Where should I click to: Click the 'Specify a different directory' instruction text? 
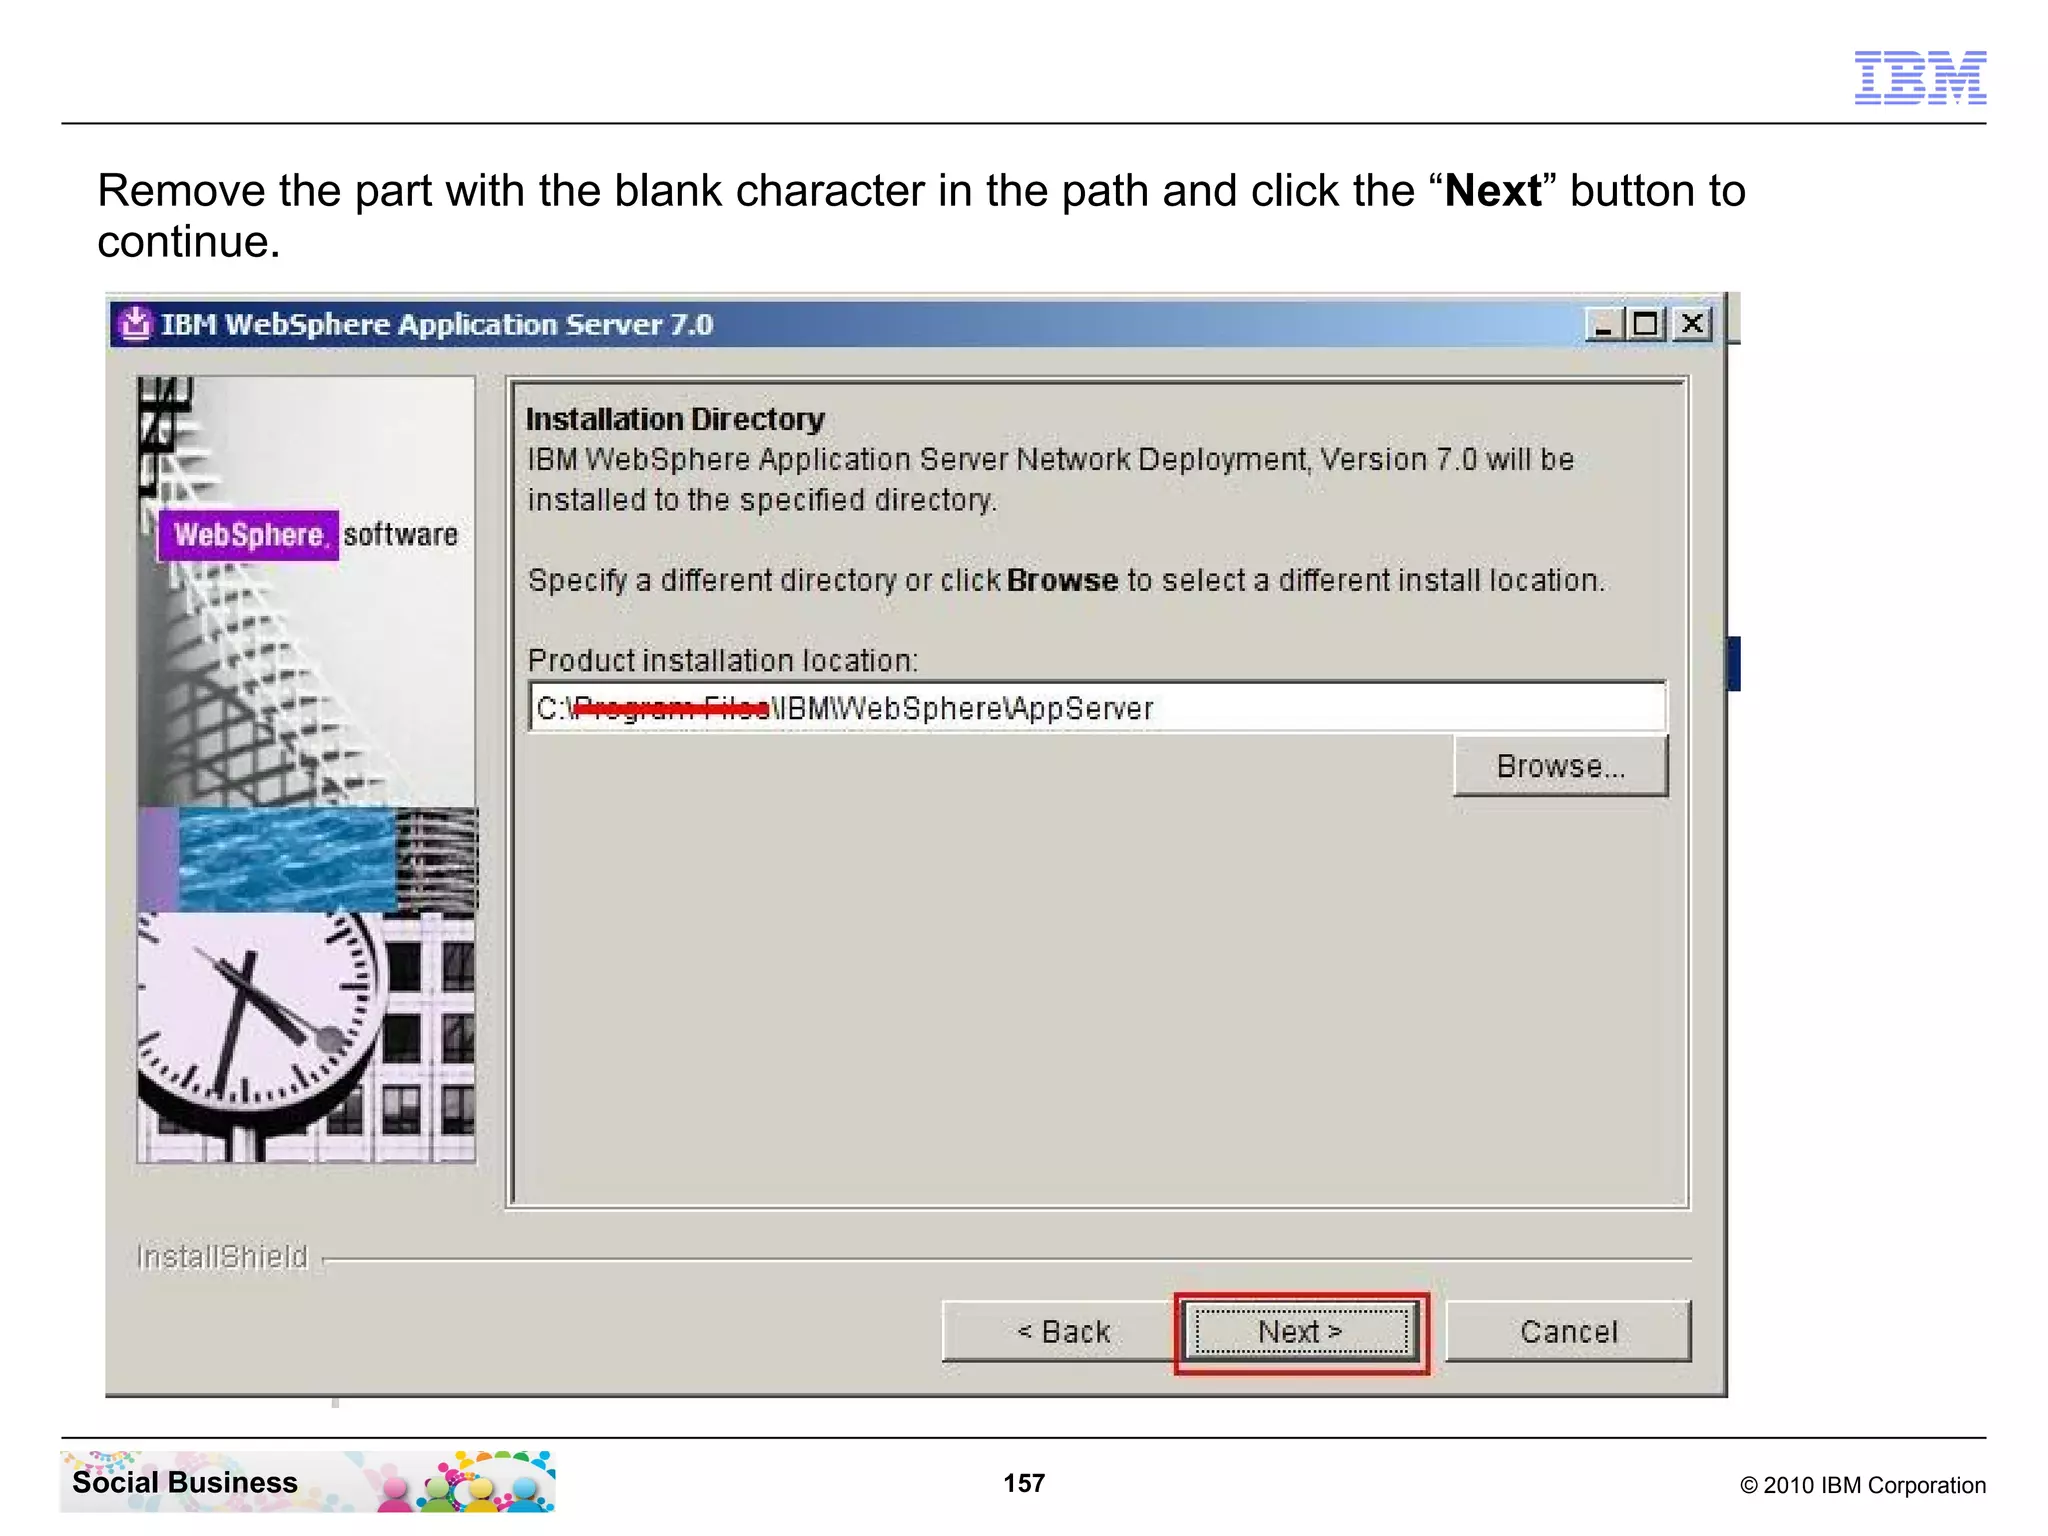coord(1066,580)
